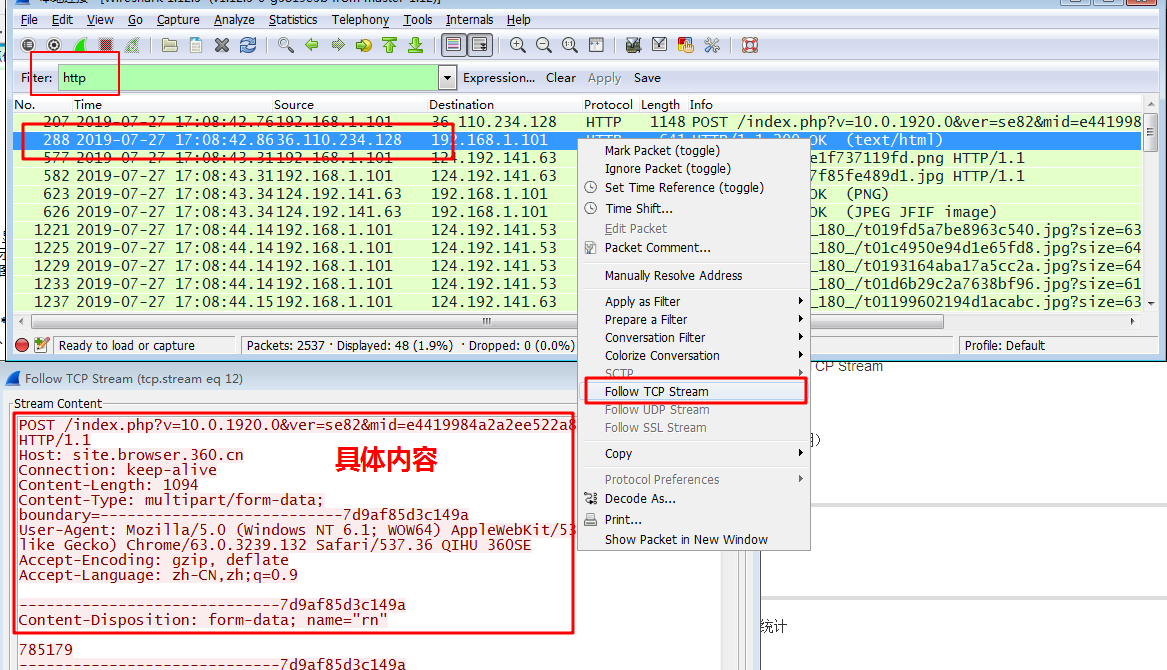Reset zoom to normal size 1:1

tap(570, 45)
